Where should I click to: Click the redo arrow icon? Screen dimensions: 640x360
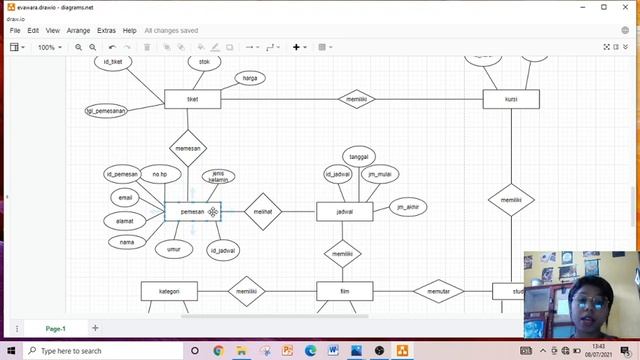pyautogui.click(x=127, y=47)
